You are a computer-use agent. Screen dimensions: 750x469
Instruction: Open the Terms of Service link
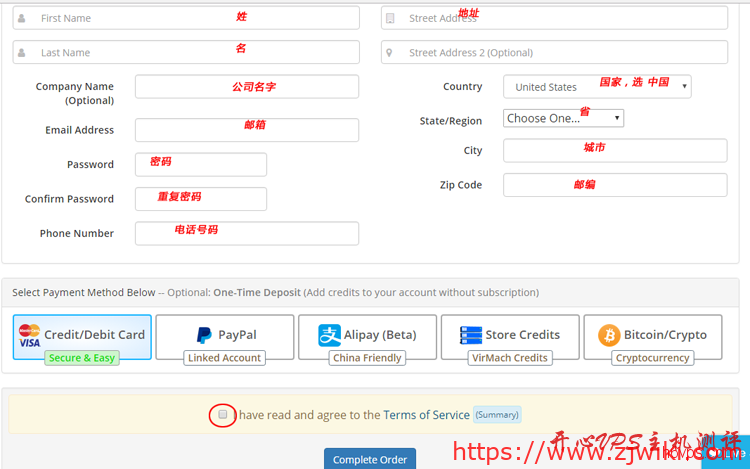[x=426, y=415]
